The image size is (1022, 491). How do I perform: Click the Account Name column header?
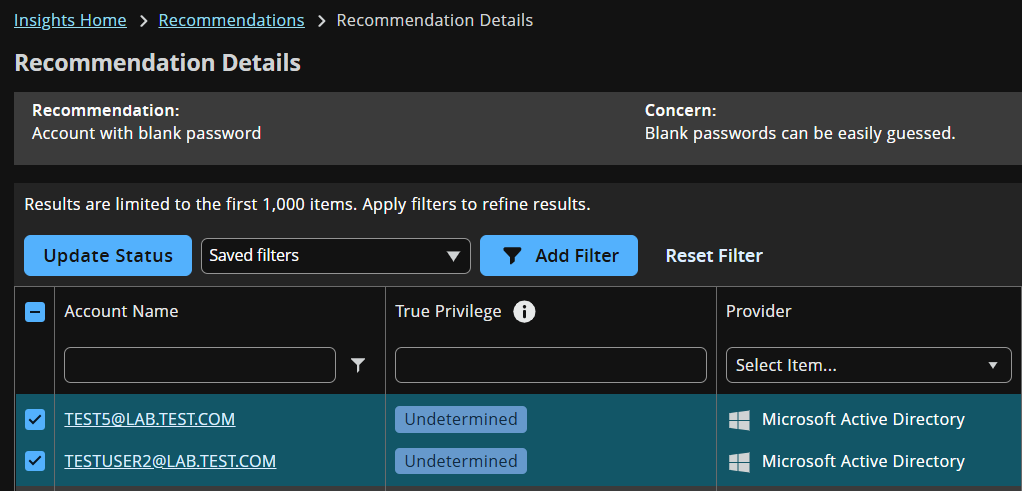(x=121, y=312)
